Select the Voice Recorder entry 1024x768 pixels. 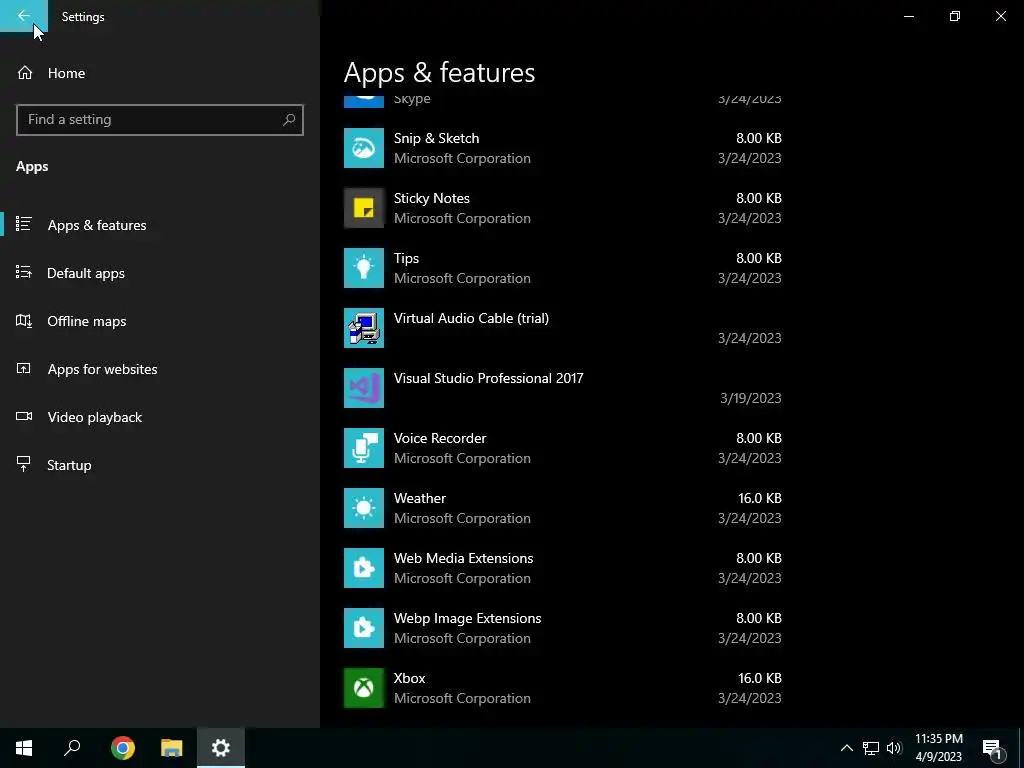(563, 448)
